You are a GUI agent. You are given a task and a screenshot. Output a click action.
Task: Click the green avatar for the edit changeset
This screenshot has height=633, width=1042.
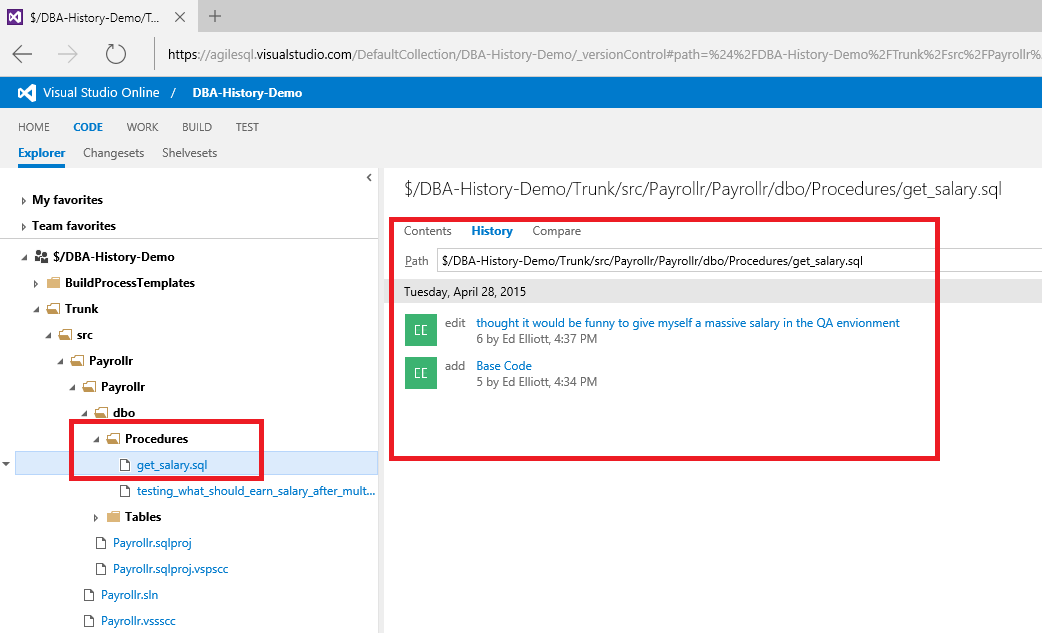point(421,330)
